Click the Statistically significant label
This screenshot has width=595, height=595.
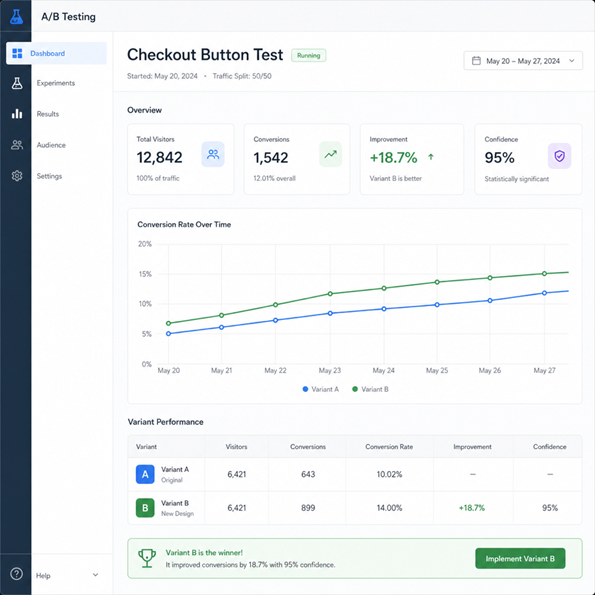[516, 179]
